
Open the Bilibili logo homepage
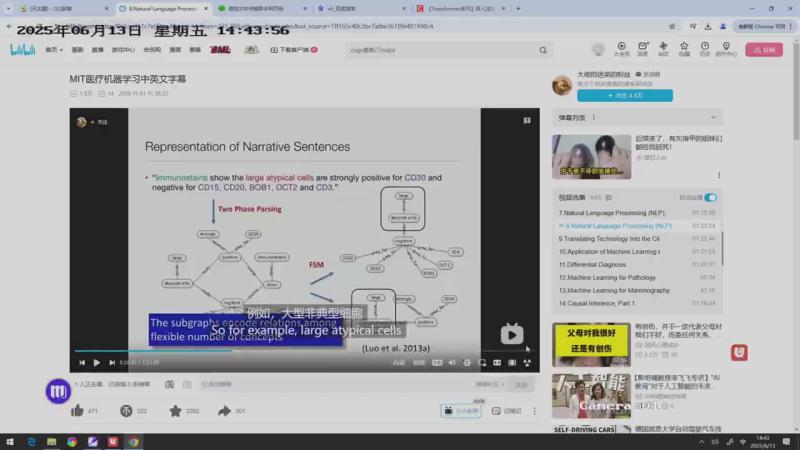click(23, 49)
